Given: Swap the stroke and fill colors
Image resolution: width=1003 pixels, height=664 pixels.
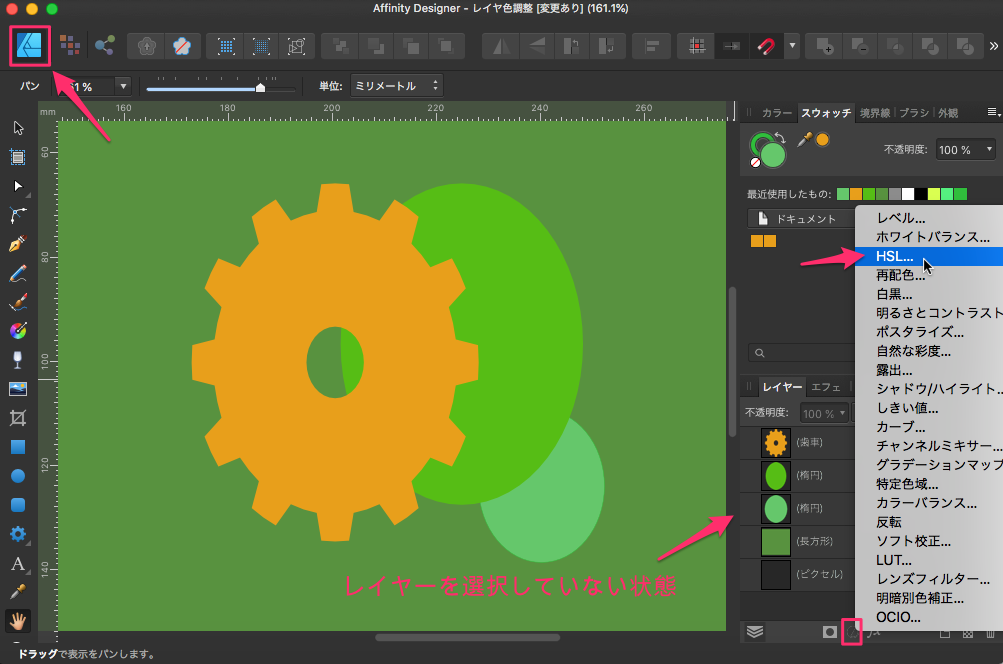Looking at the screenshot, I should (x=780, y=139).
